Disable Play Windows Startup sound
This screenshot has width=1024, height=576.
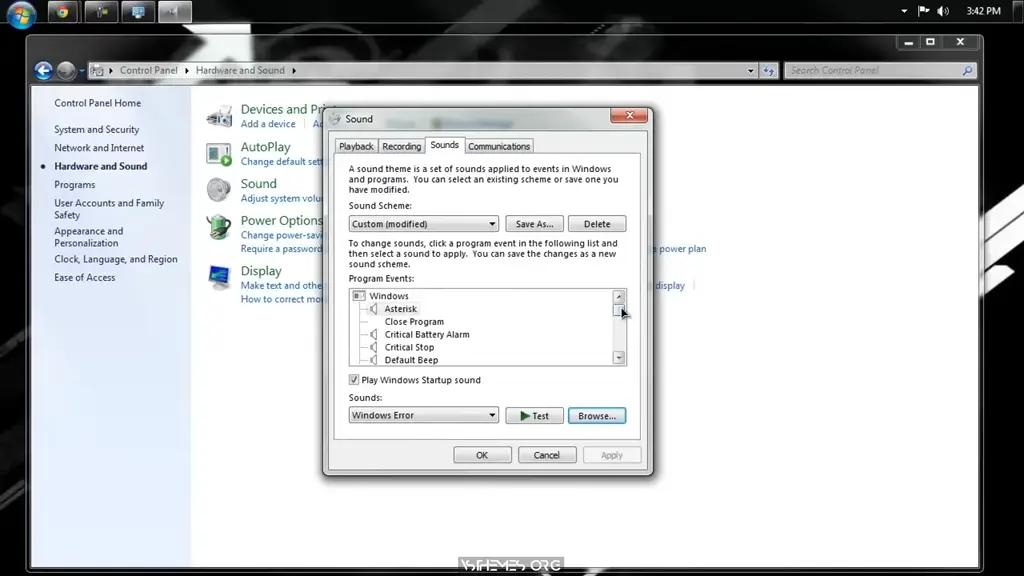click(354, 380)
